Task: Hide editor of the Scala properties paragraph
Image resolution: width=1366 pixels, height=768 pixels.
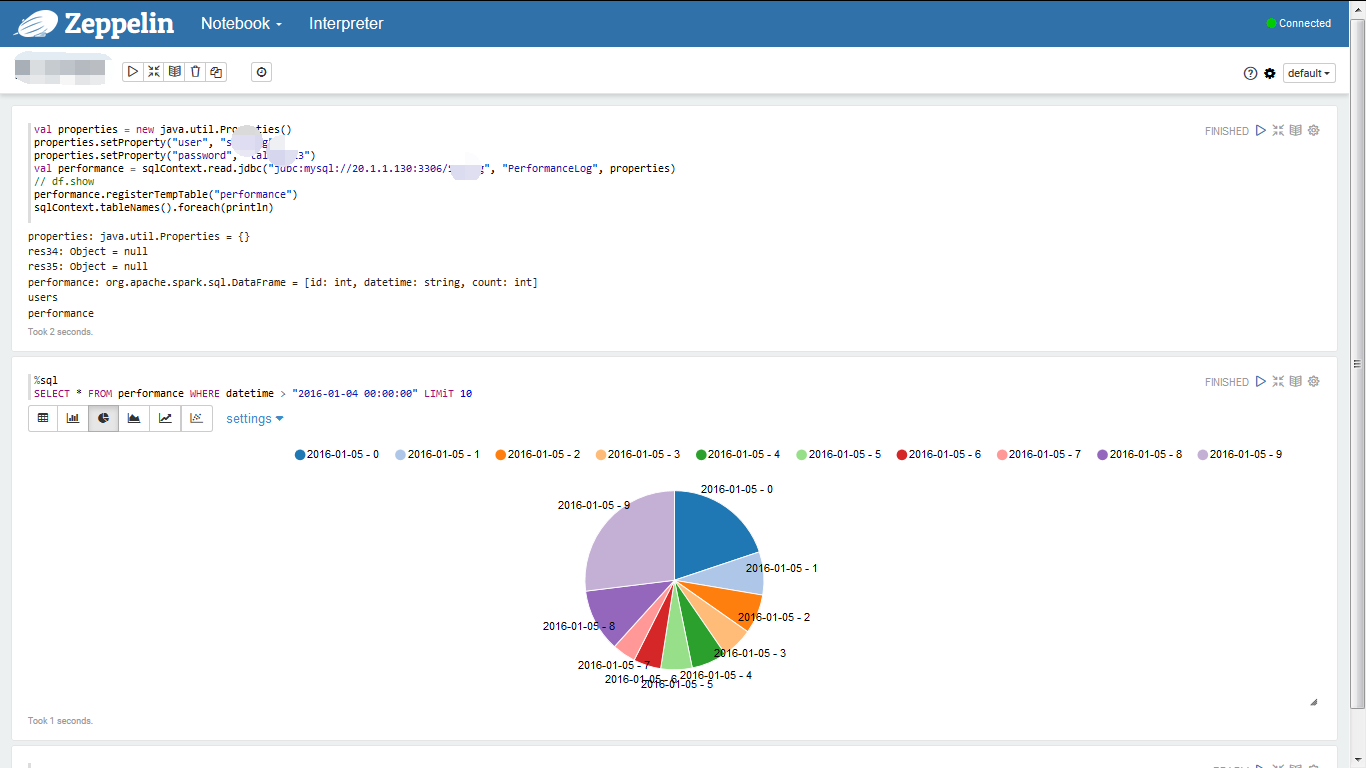Action: click(x=1278, y=130)
